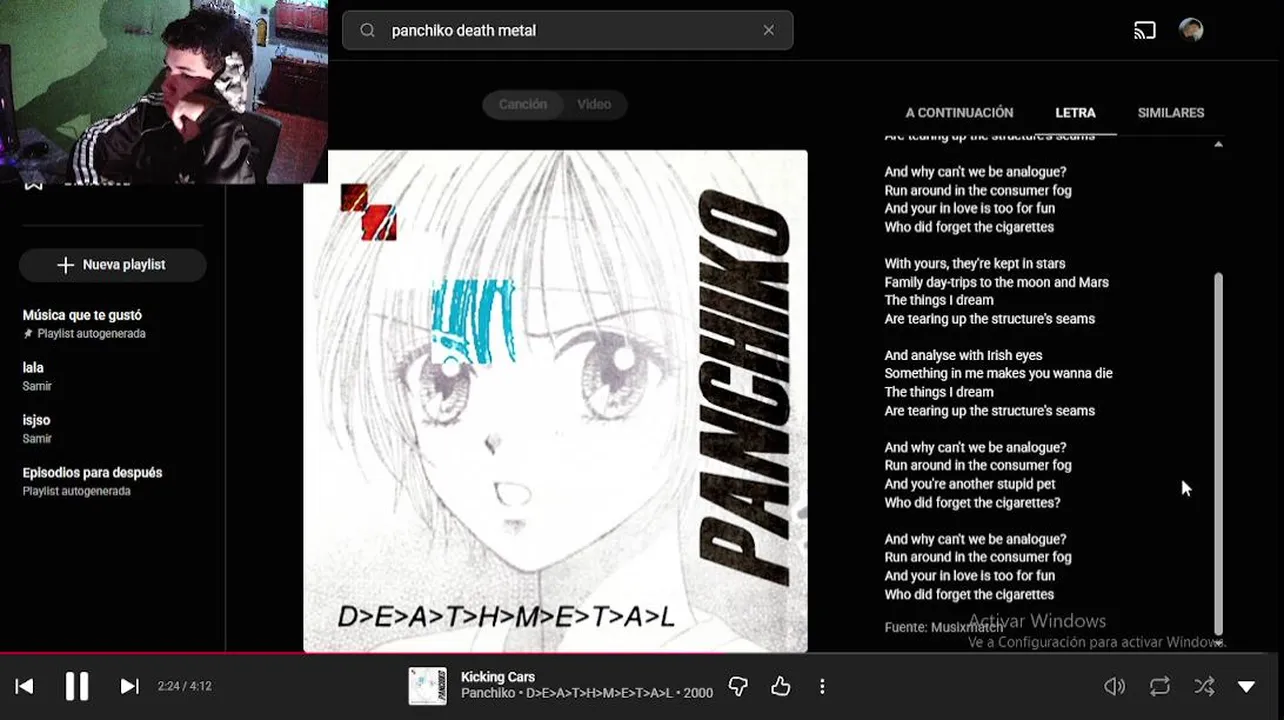Clear the search field with X
The width and height of the screenshot is (1284, 720).
click(x=768, y=30)
